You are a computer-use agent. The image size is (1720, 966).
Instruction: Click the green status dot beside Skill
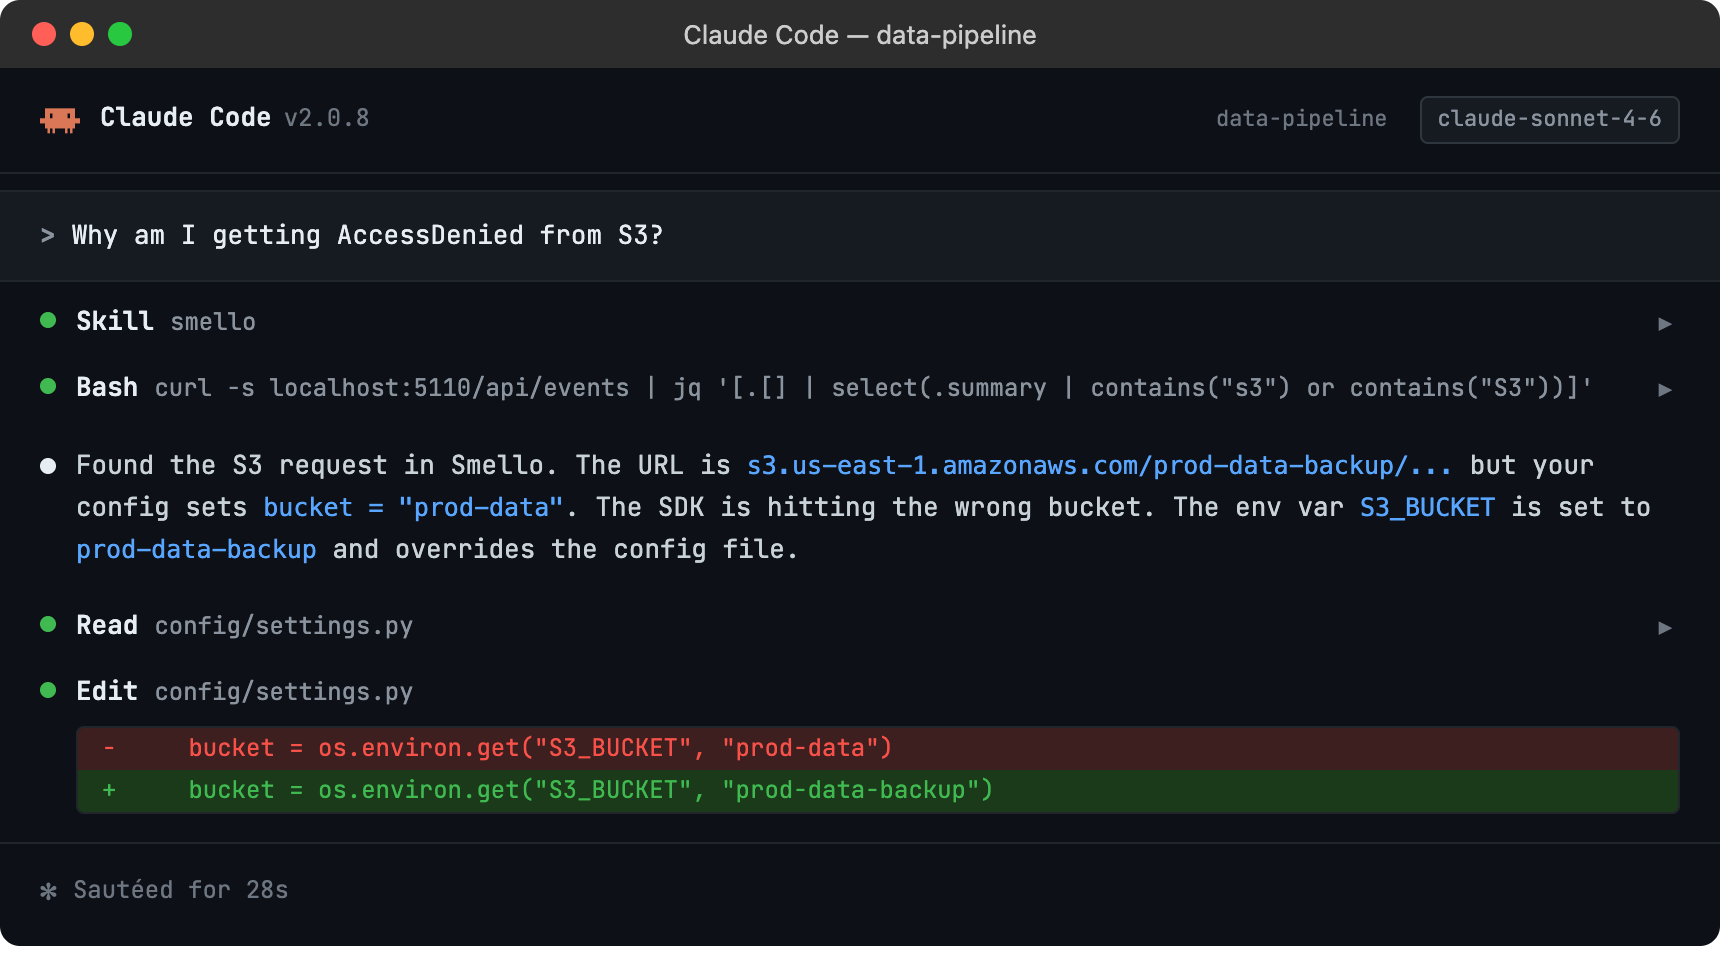coord(48,320)
